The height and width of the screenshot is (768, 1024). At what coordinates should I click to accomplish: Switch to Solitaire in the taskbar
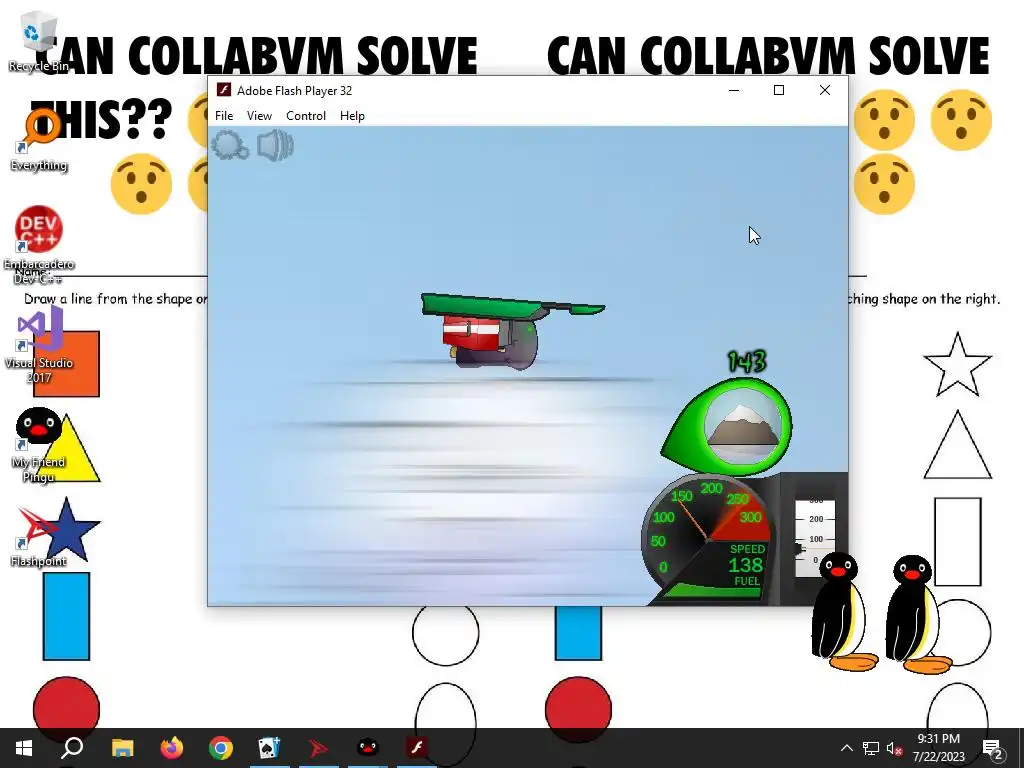click(269, 748)
